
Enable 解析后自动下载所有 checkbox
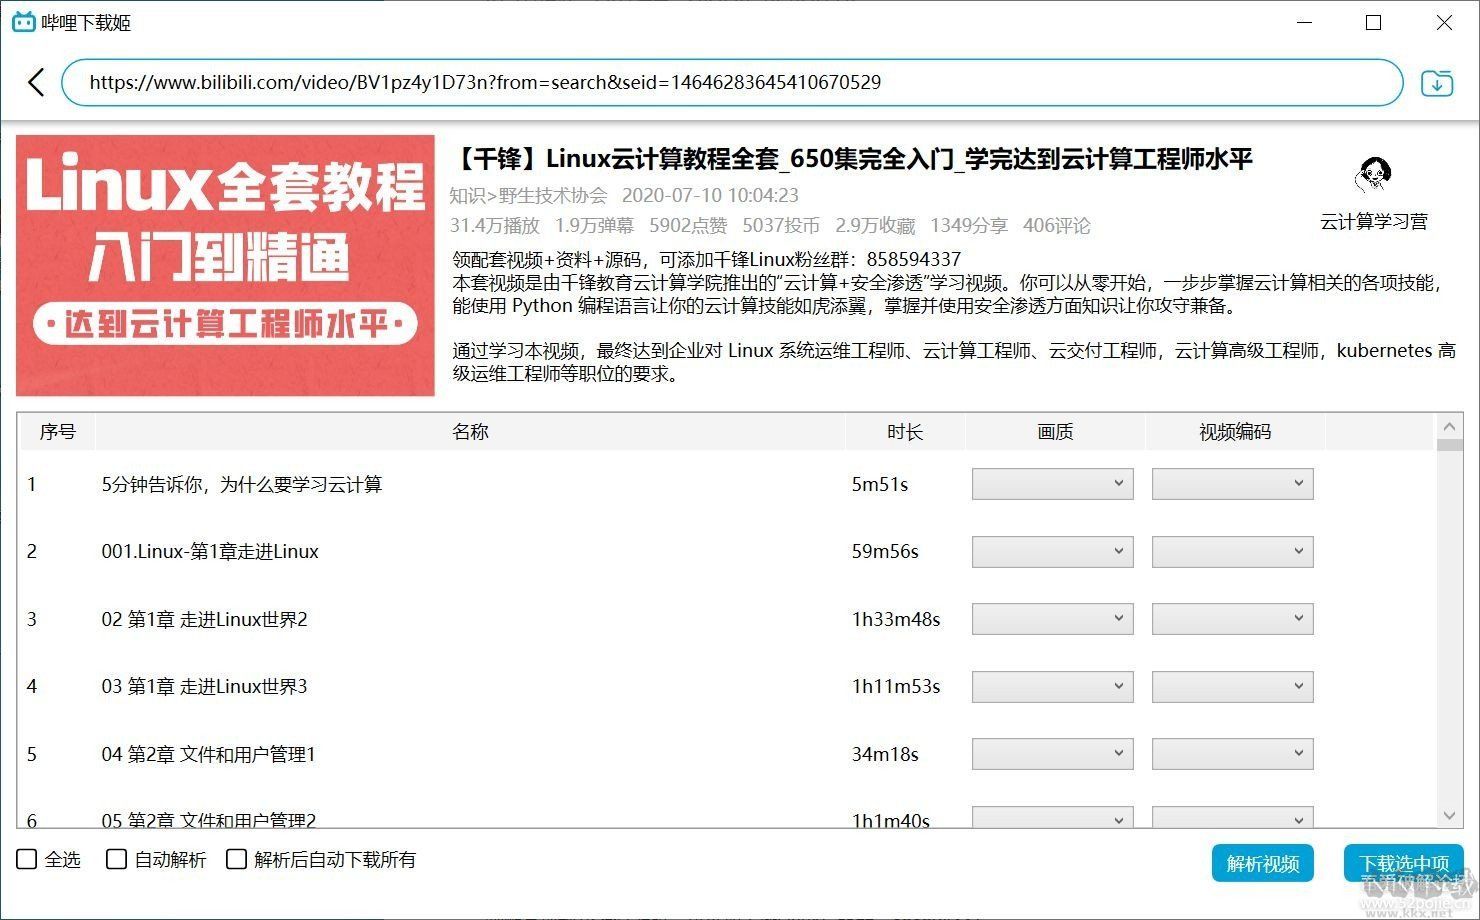pos(236,859)
